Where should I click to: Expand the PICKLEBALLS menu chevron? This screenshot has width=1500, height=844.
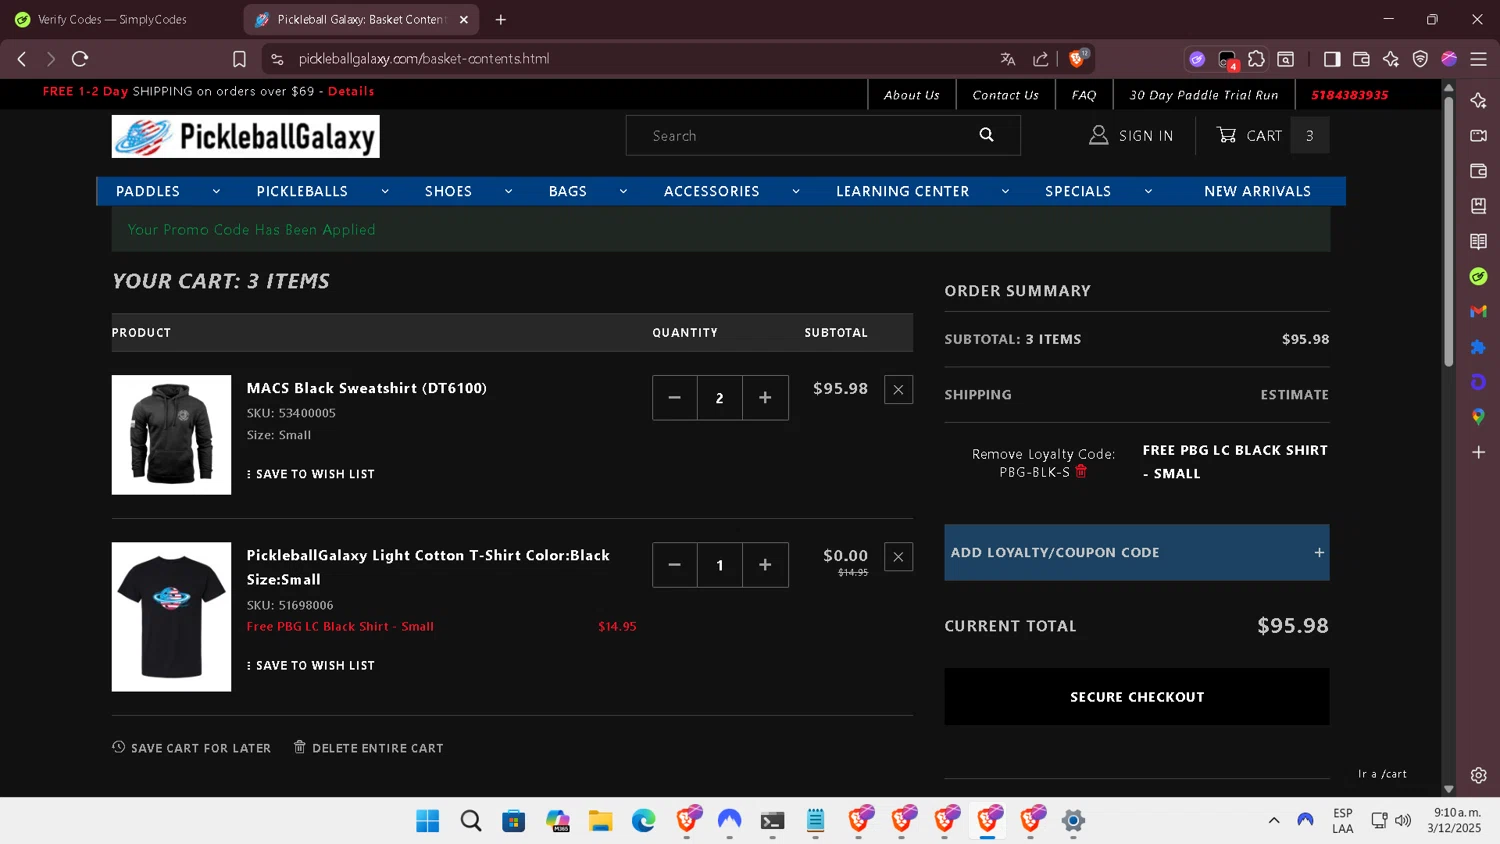point(385,191)
